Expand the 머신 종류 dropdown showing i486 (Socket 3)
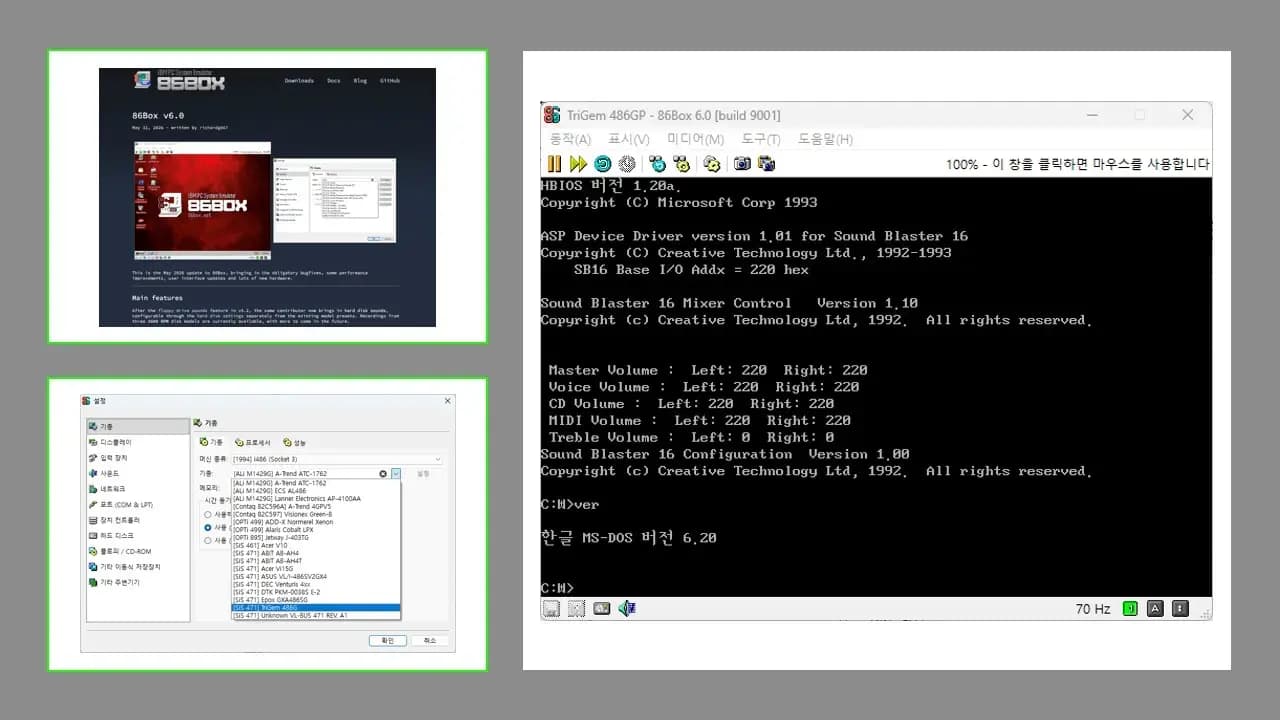1280x720 pixels. tap(337, 459)
